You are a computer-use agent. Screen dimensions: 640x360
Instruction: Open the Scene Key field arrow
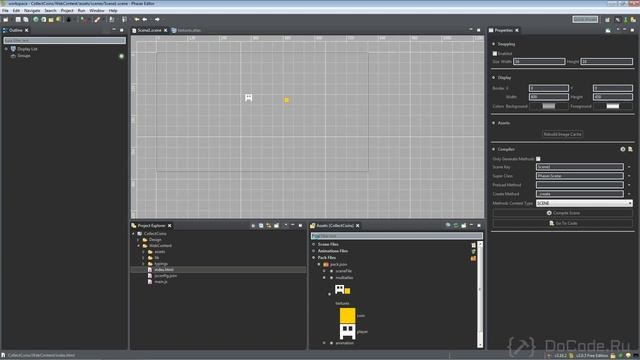[x=629, y=167]
